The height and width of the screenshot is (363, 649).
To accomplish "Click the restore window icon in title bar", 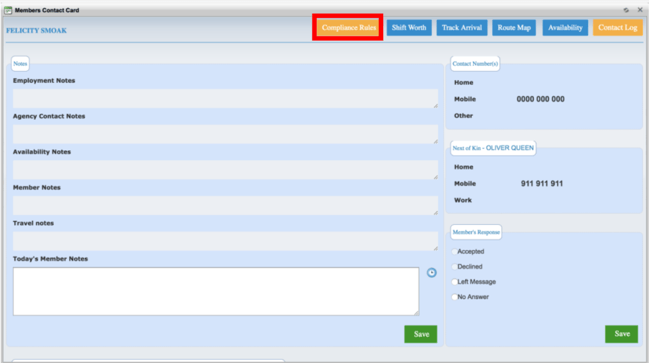I will tap(626, 10).
